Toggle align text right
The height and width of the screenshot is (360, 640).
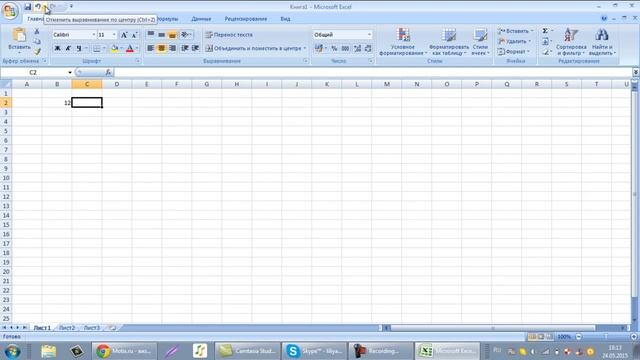click(172, 48)
